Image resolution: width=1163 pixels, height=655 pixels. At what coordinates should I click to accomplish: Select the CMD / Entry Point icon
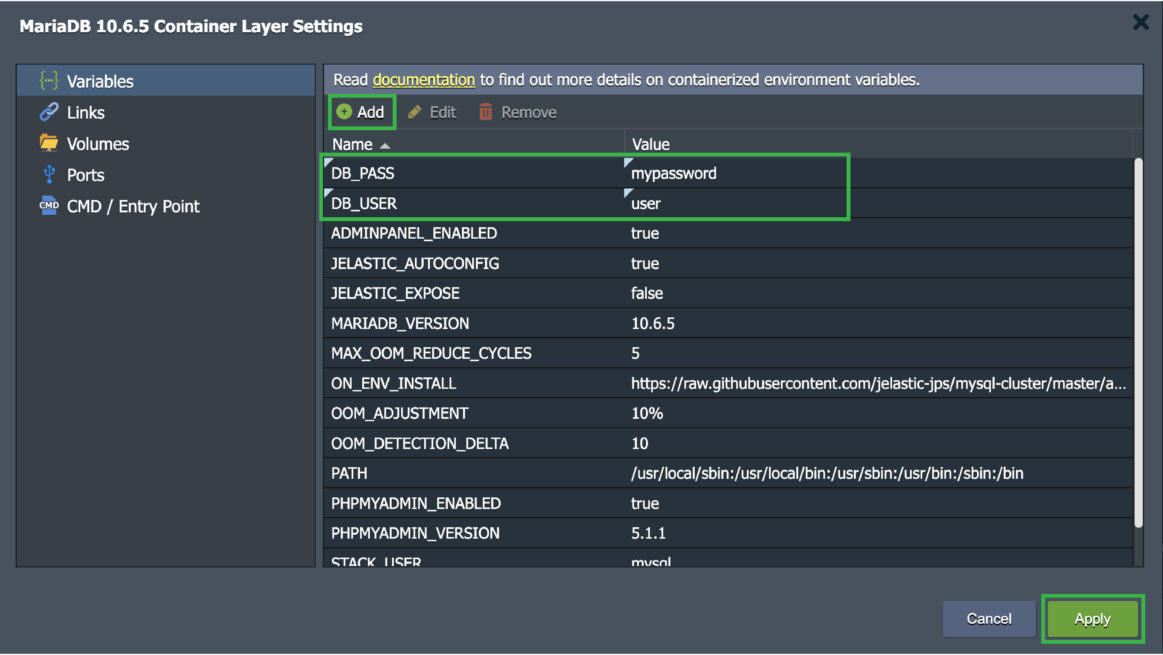[48, 206]
